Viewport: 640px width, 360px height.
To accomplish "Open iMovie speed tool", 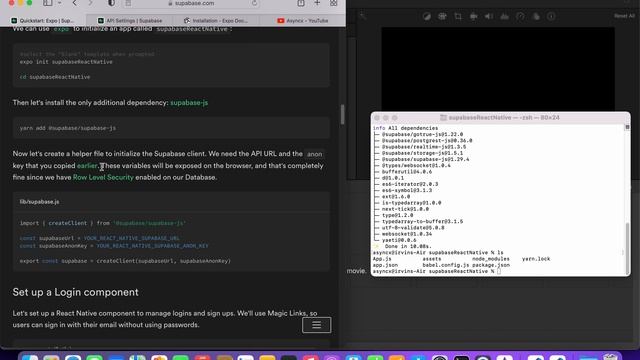I will click(520, 16).
